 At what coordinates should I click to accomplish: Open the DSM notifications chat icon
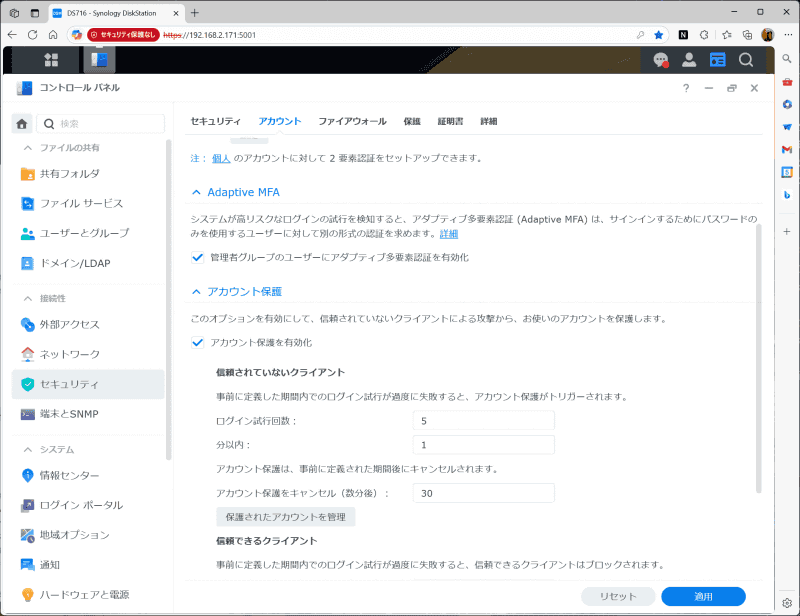point(660,60)
